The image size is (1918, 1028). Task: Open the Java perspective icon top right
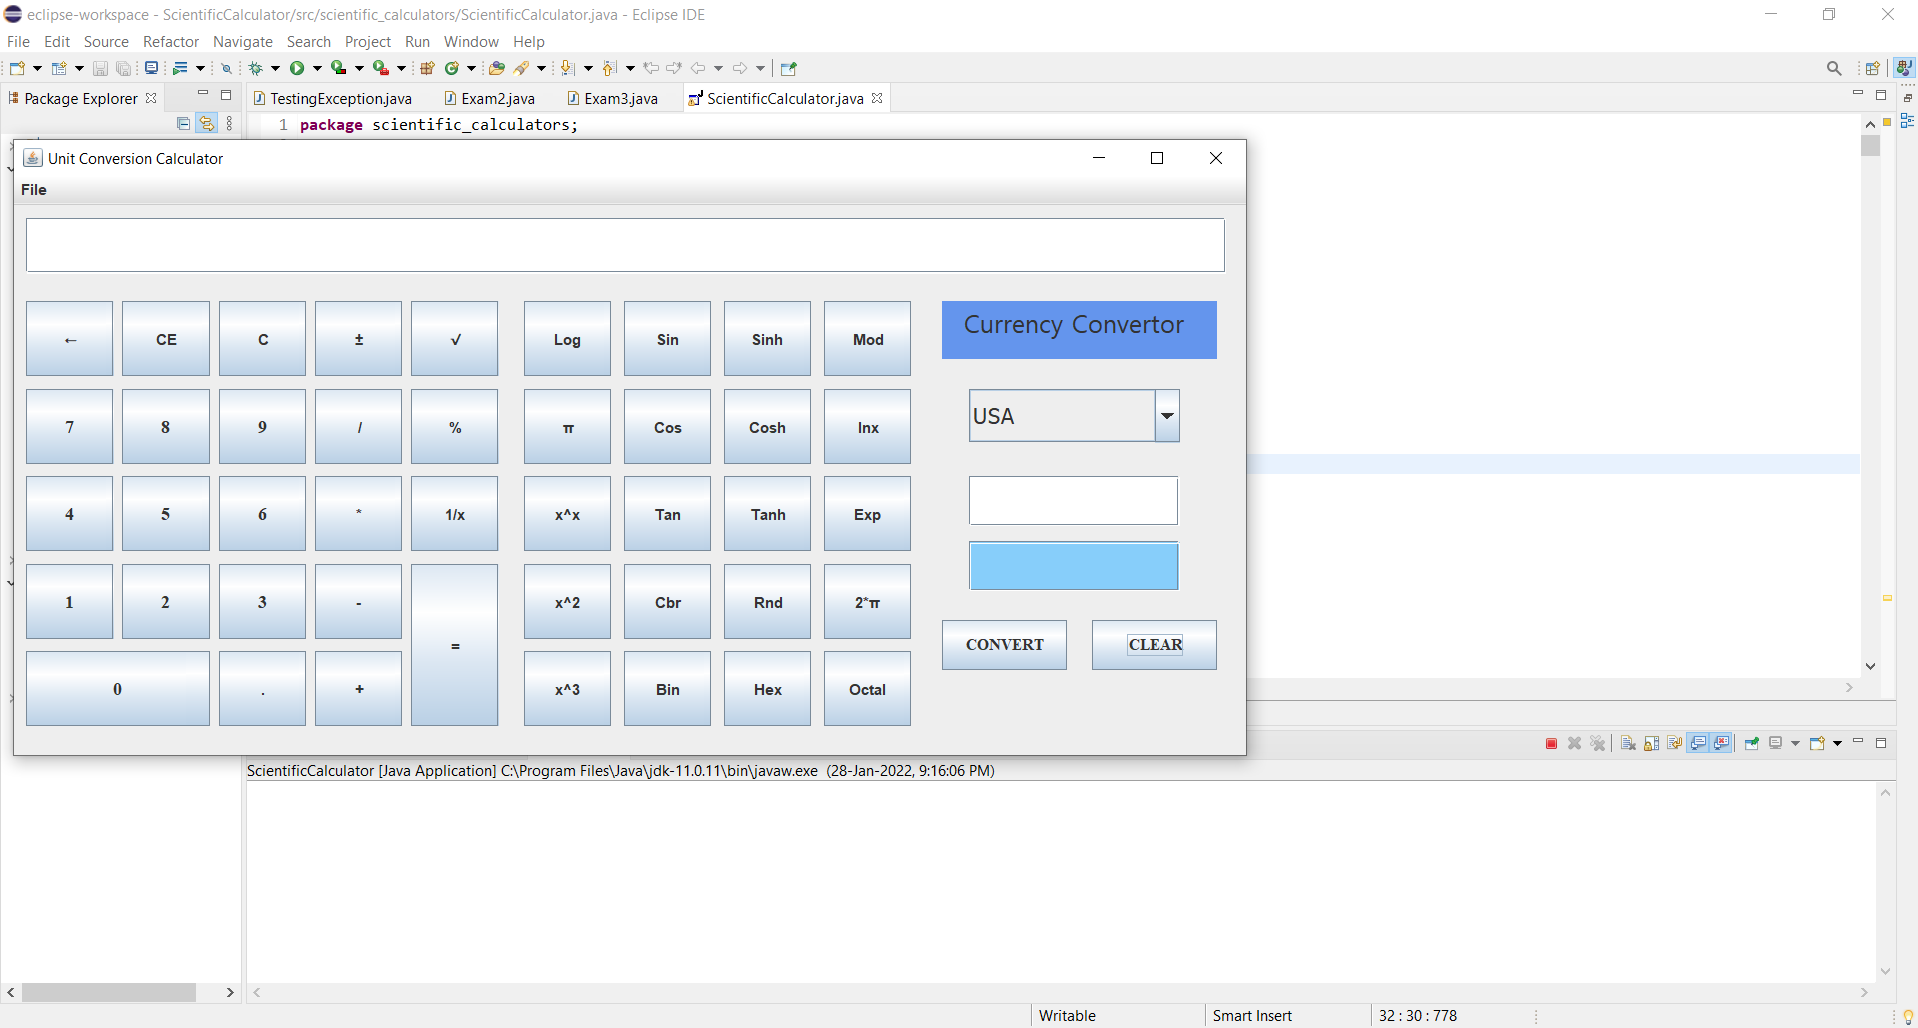[x=1905, y=67]
